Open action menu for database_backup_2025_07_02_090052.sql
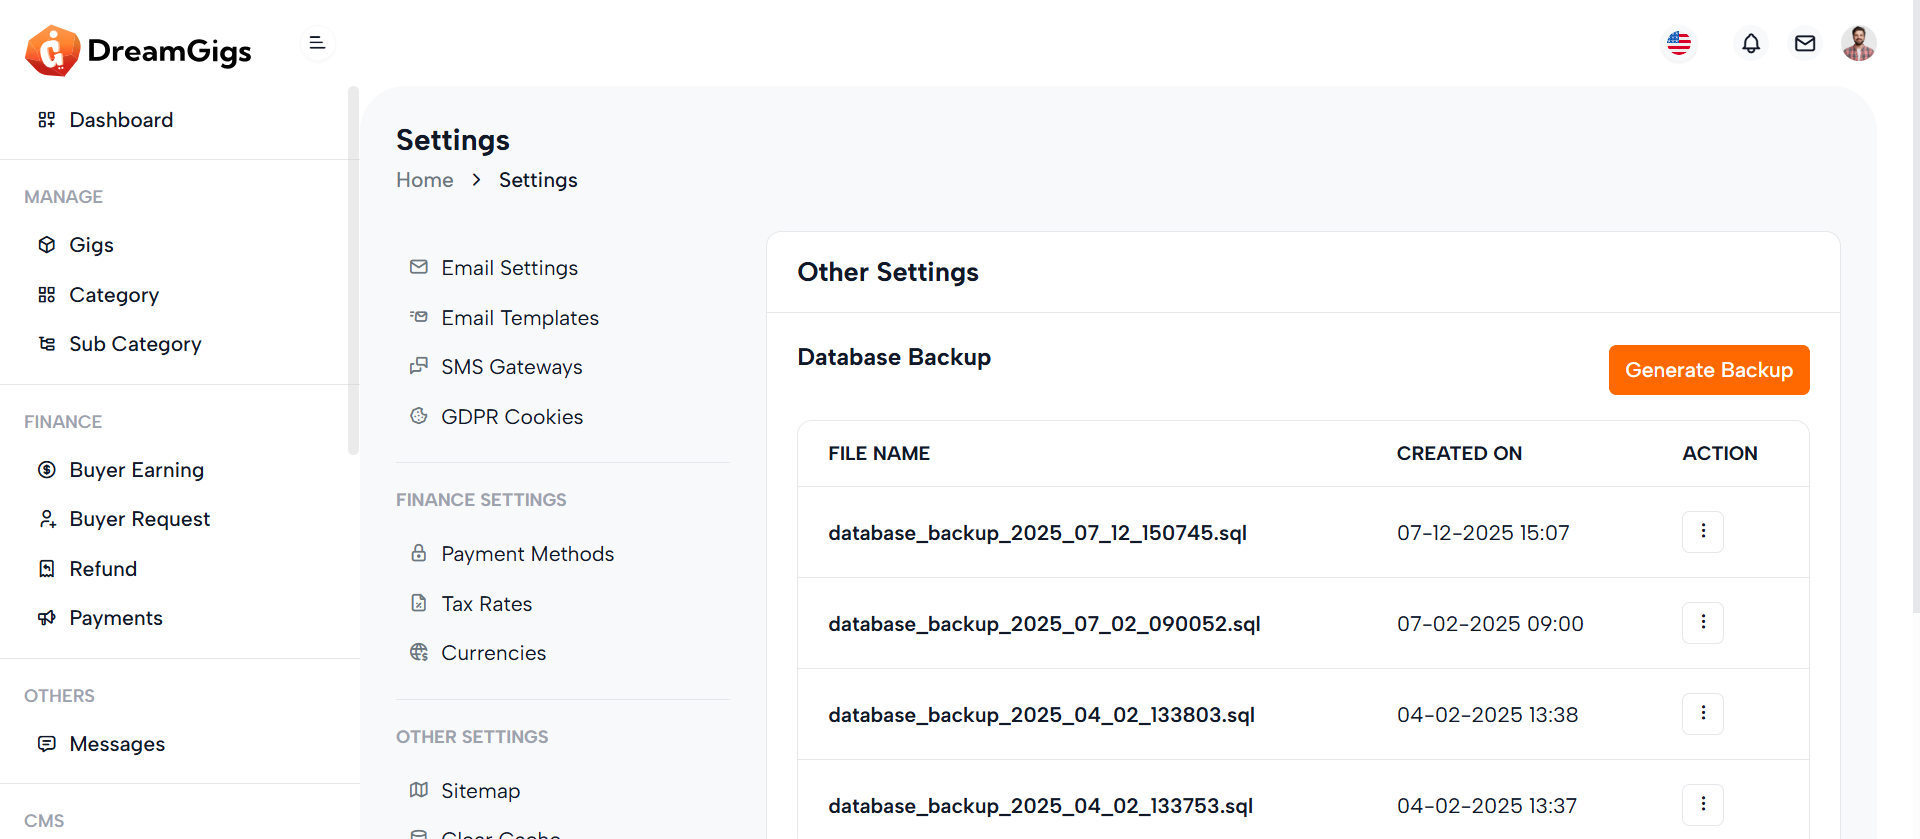 (x=1702, y=623)
